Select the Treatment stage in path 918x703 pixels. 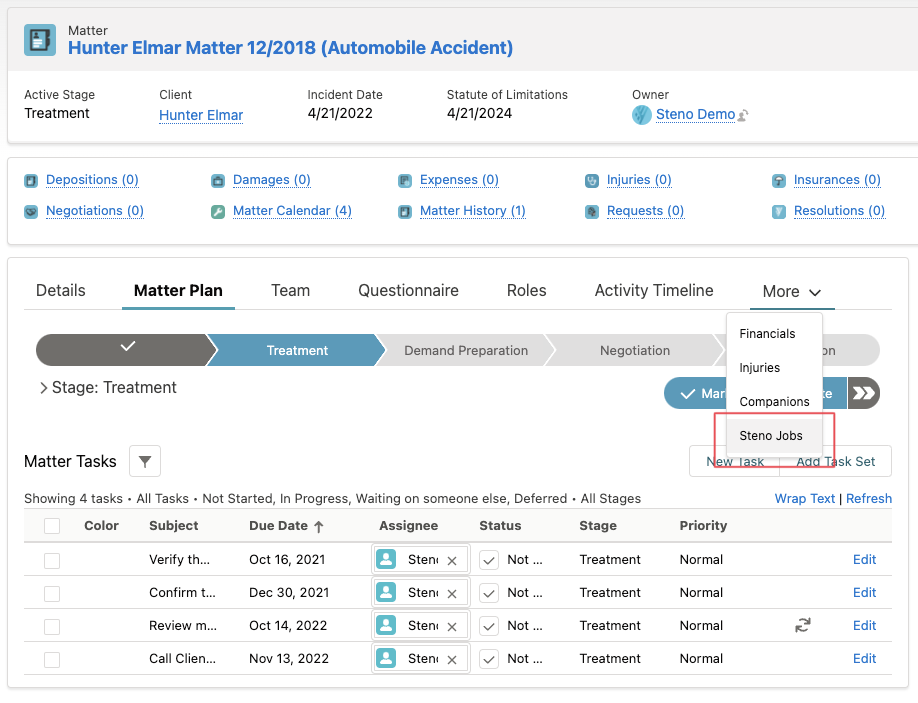tap(297, 350)
